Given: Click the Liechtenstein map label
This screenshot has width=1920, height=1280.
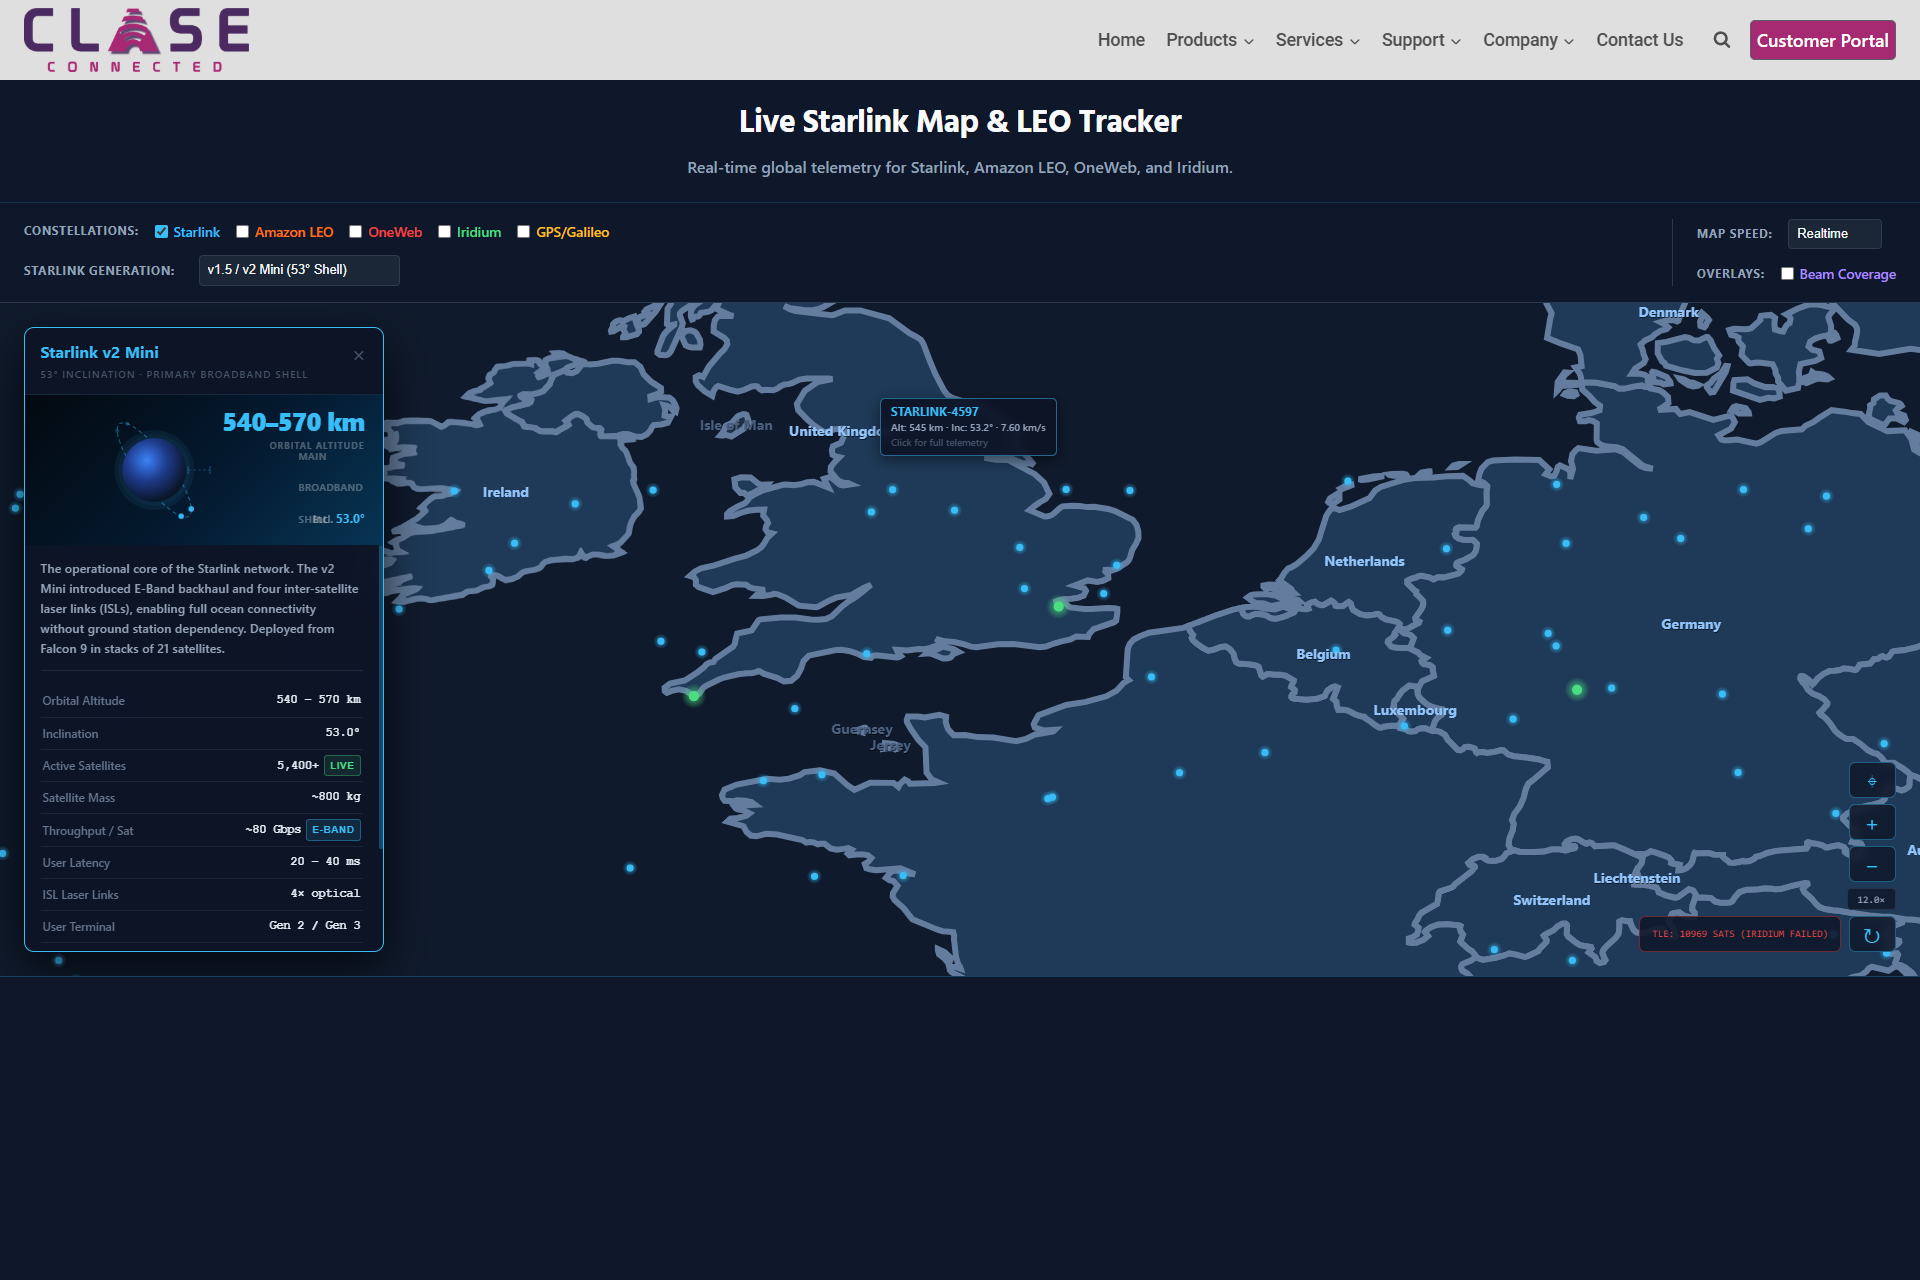Looking at the screenshot, I should 1636,878.
